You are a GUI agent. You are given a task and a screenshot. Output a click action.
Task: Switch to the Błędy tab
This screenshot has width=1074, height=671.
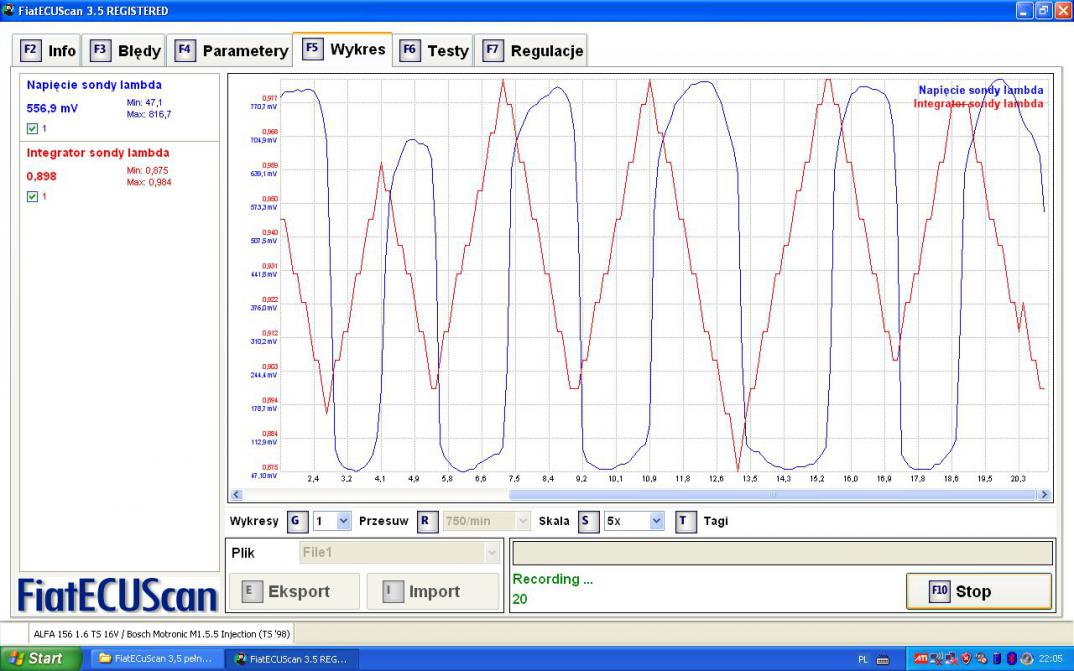coord(125,50)
